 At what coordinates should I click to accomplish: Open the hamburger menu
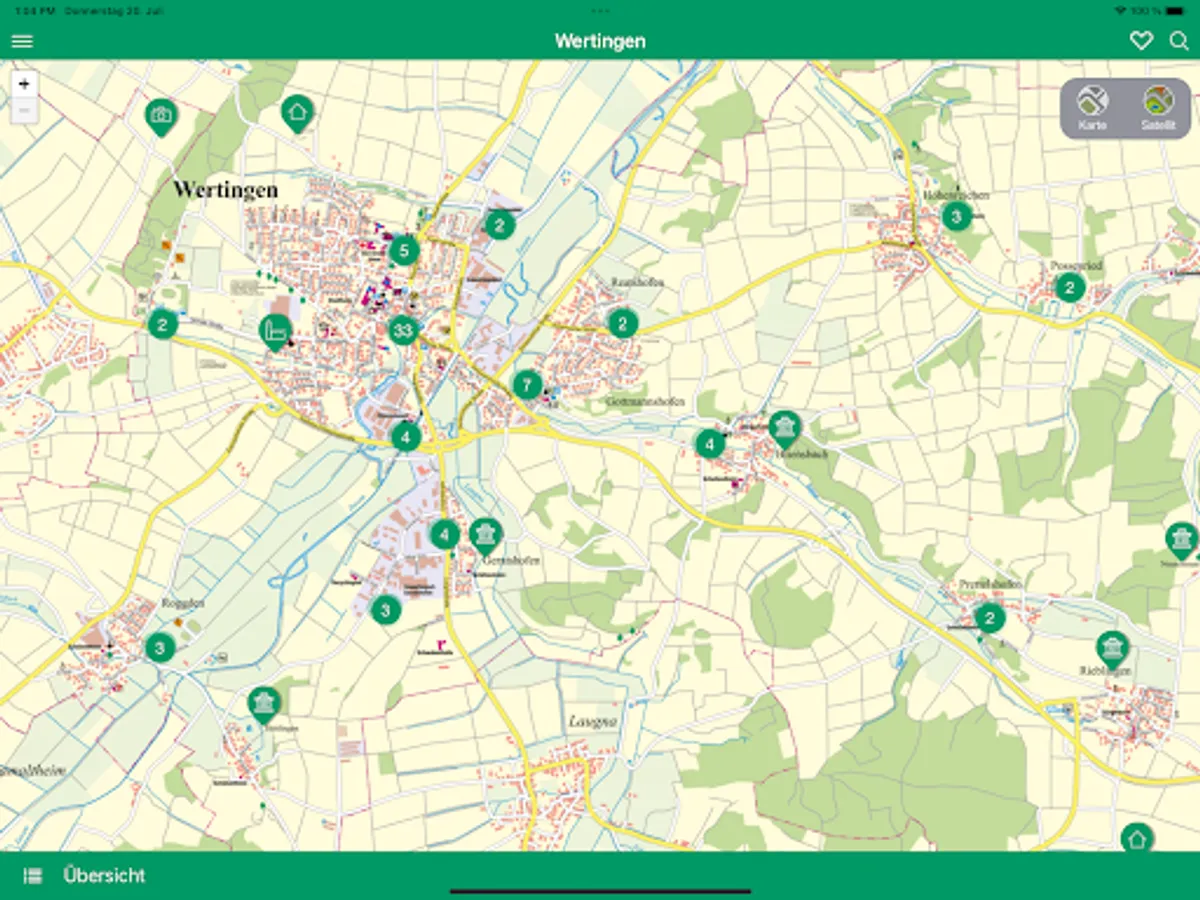[x=22, y=41]
